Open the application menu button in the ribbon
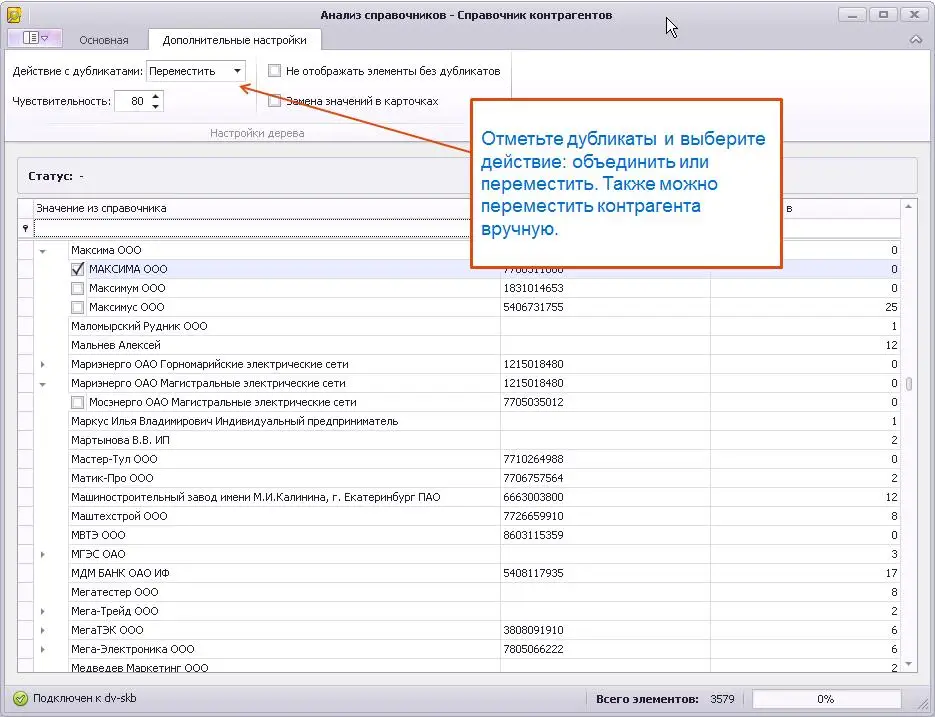The width and height of the screenshot is (935, 717). pyautogui.click(x=35, y=39)
